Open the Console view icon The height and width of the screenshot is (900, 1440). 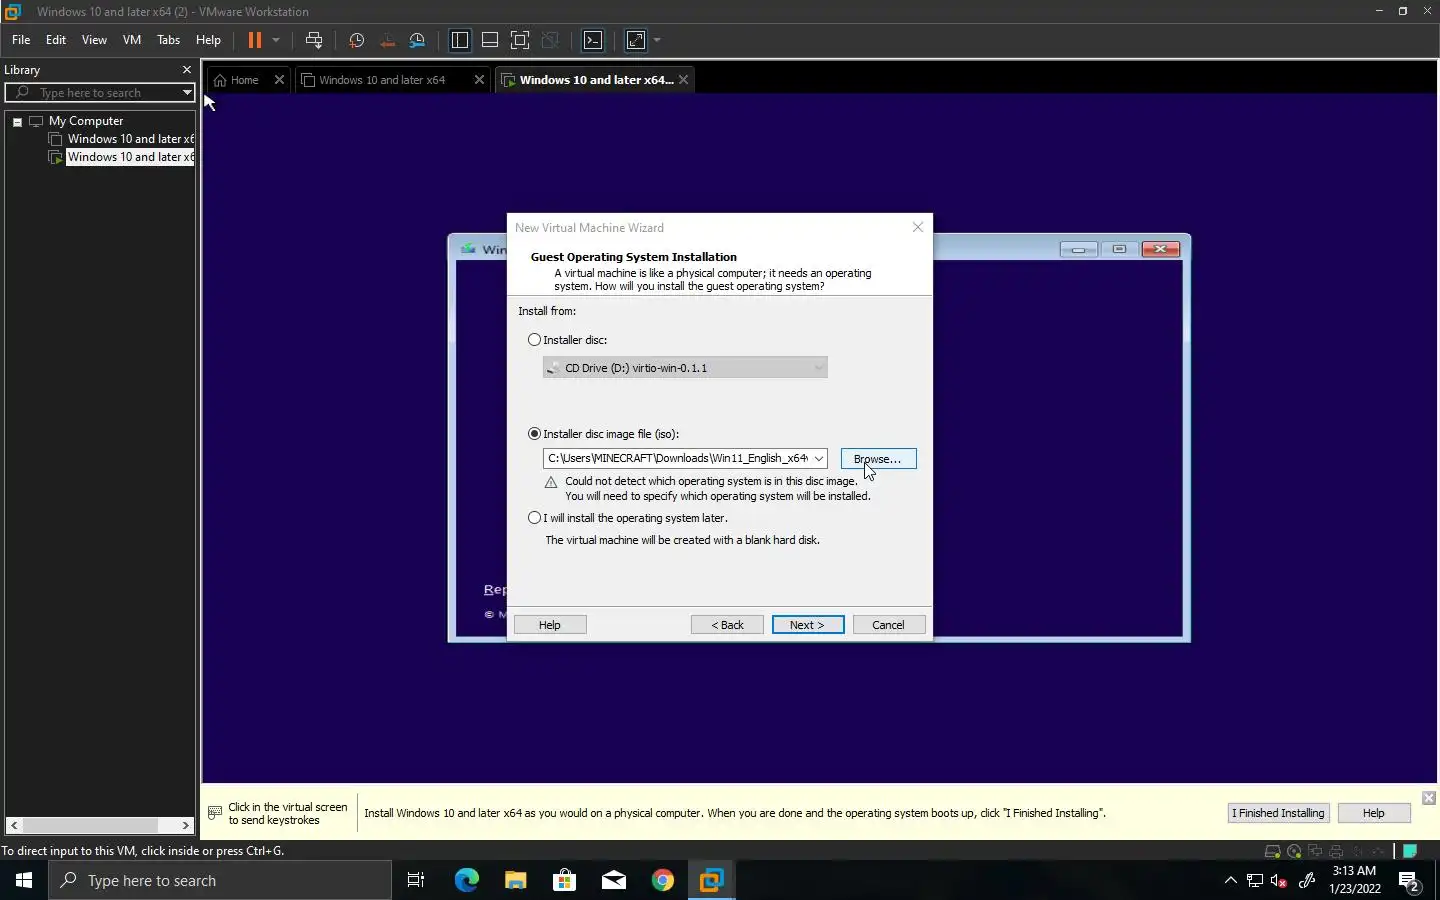(593, 40)
